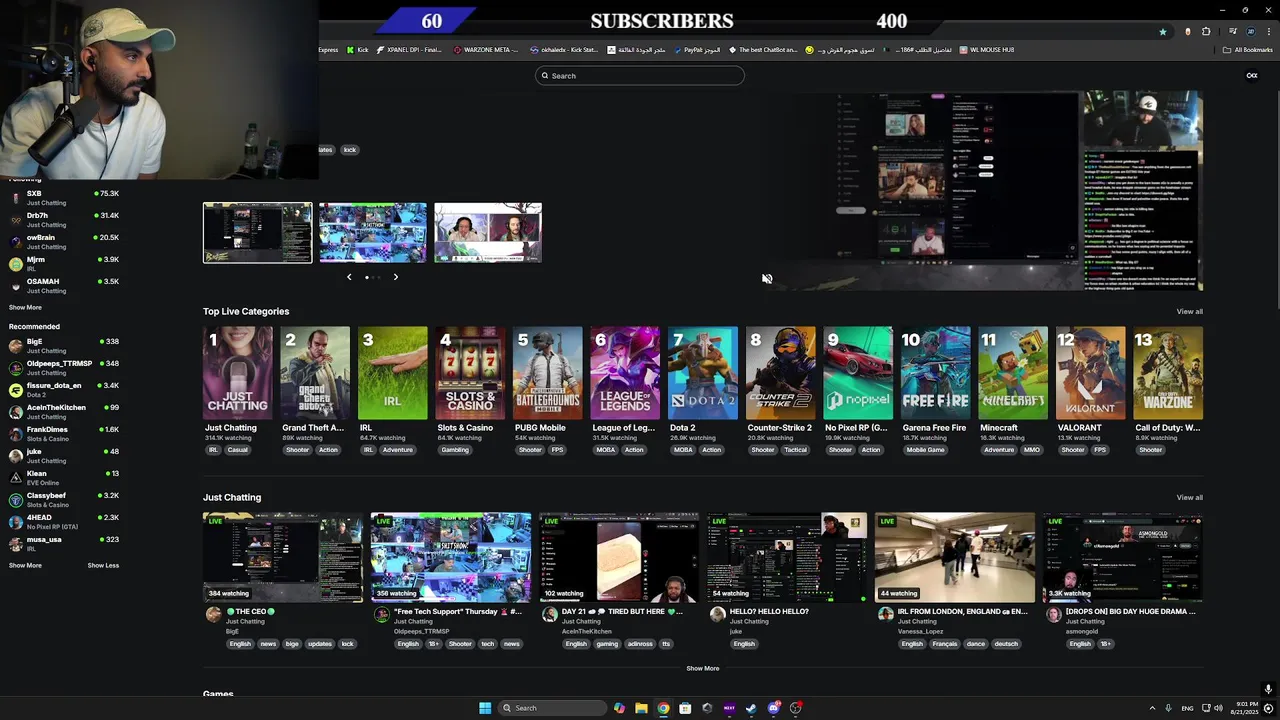1280x720 pixels.
Task: Open VALORANT category card
Action: [1090, 373]
